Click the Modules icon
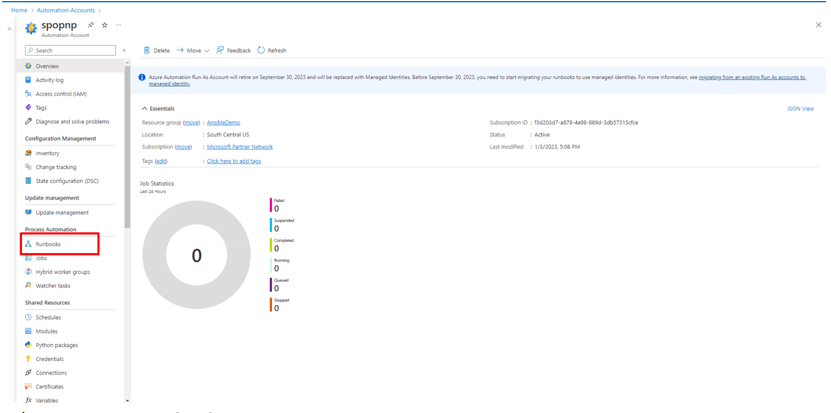 (x=29, y=331)
